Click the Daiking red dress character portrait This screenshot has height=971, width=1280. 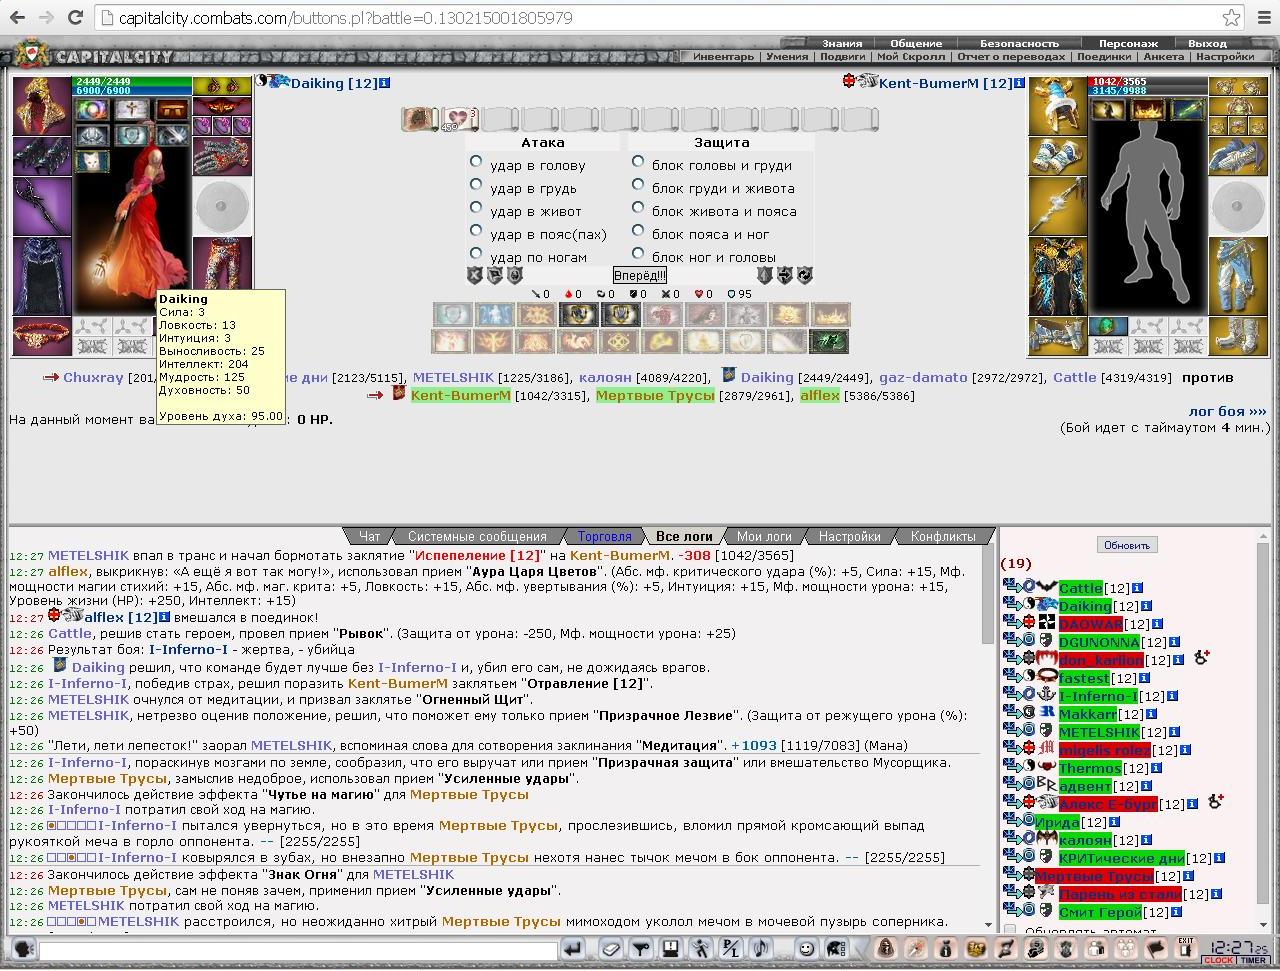[131, 220]
